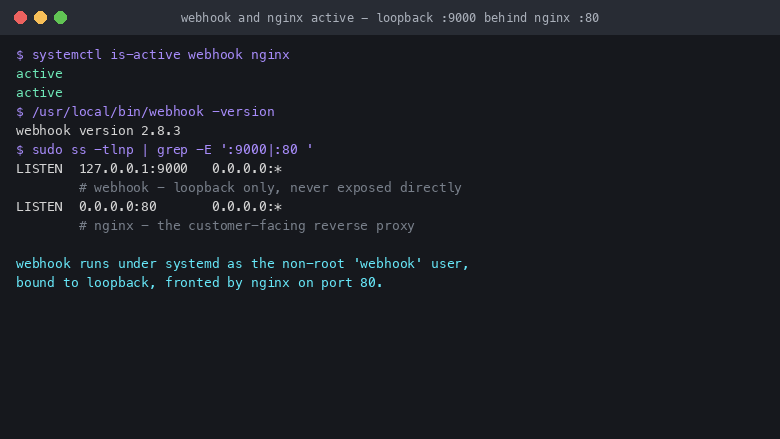The width and height of the screenshot is (780, 439).
Task: Select the second green 'active' output line
Action: pos(39,92)
